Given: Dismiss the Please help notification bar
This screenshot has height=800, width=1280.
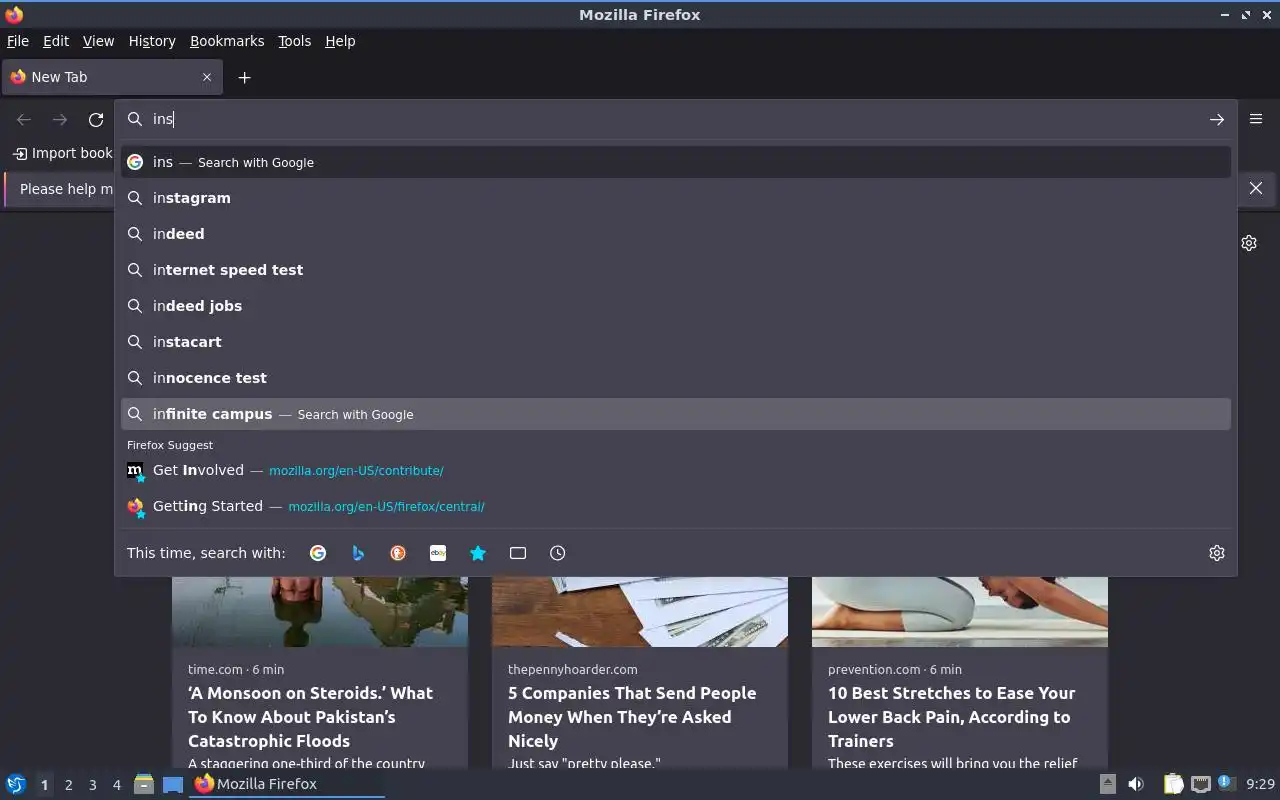Looking at the screenshot, I should point(1256,188).
